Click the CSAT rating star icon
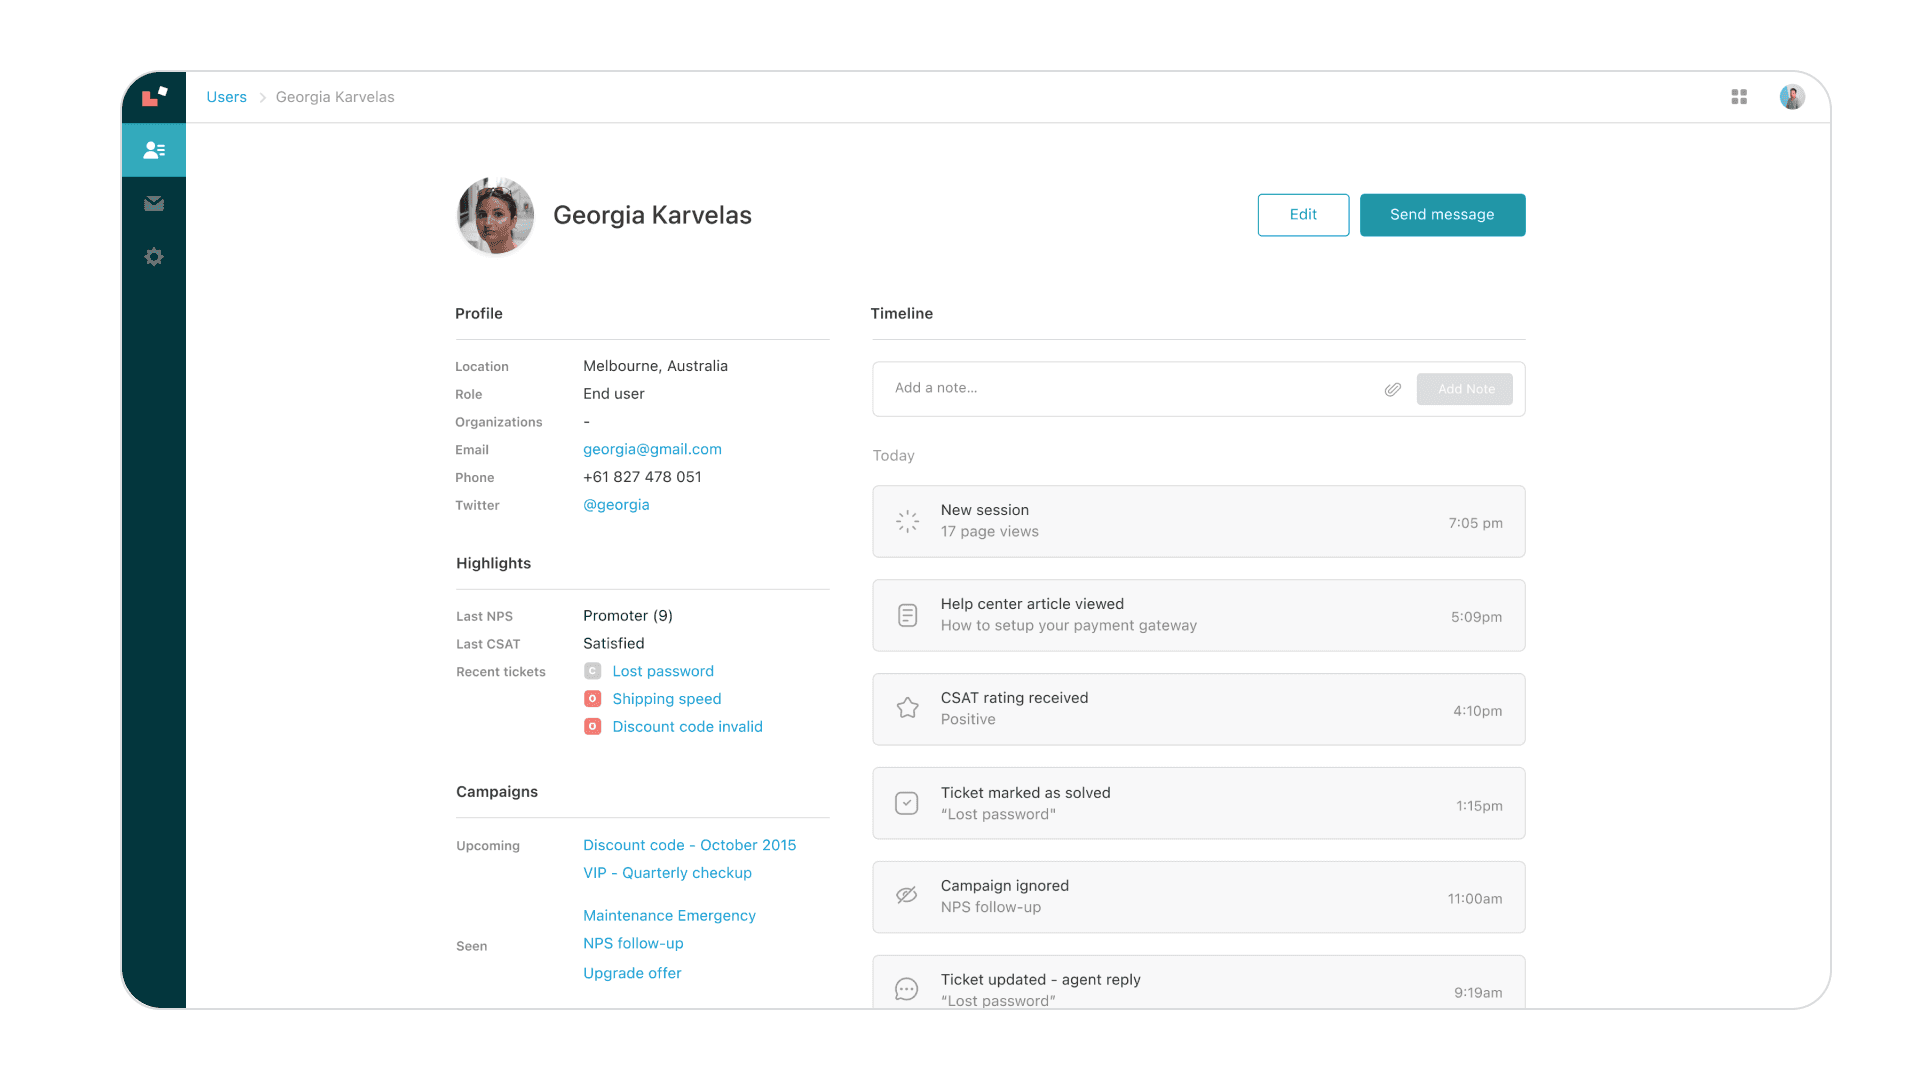The width and height of the screenshot is (1920, 1080). (x=907, y=708)
